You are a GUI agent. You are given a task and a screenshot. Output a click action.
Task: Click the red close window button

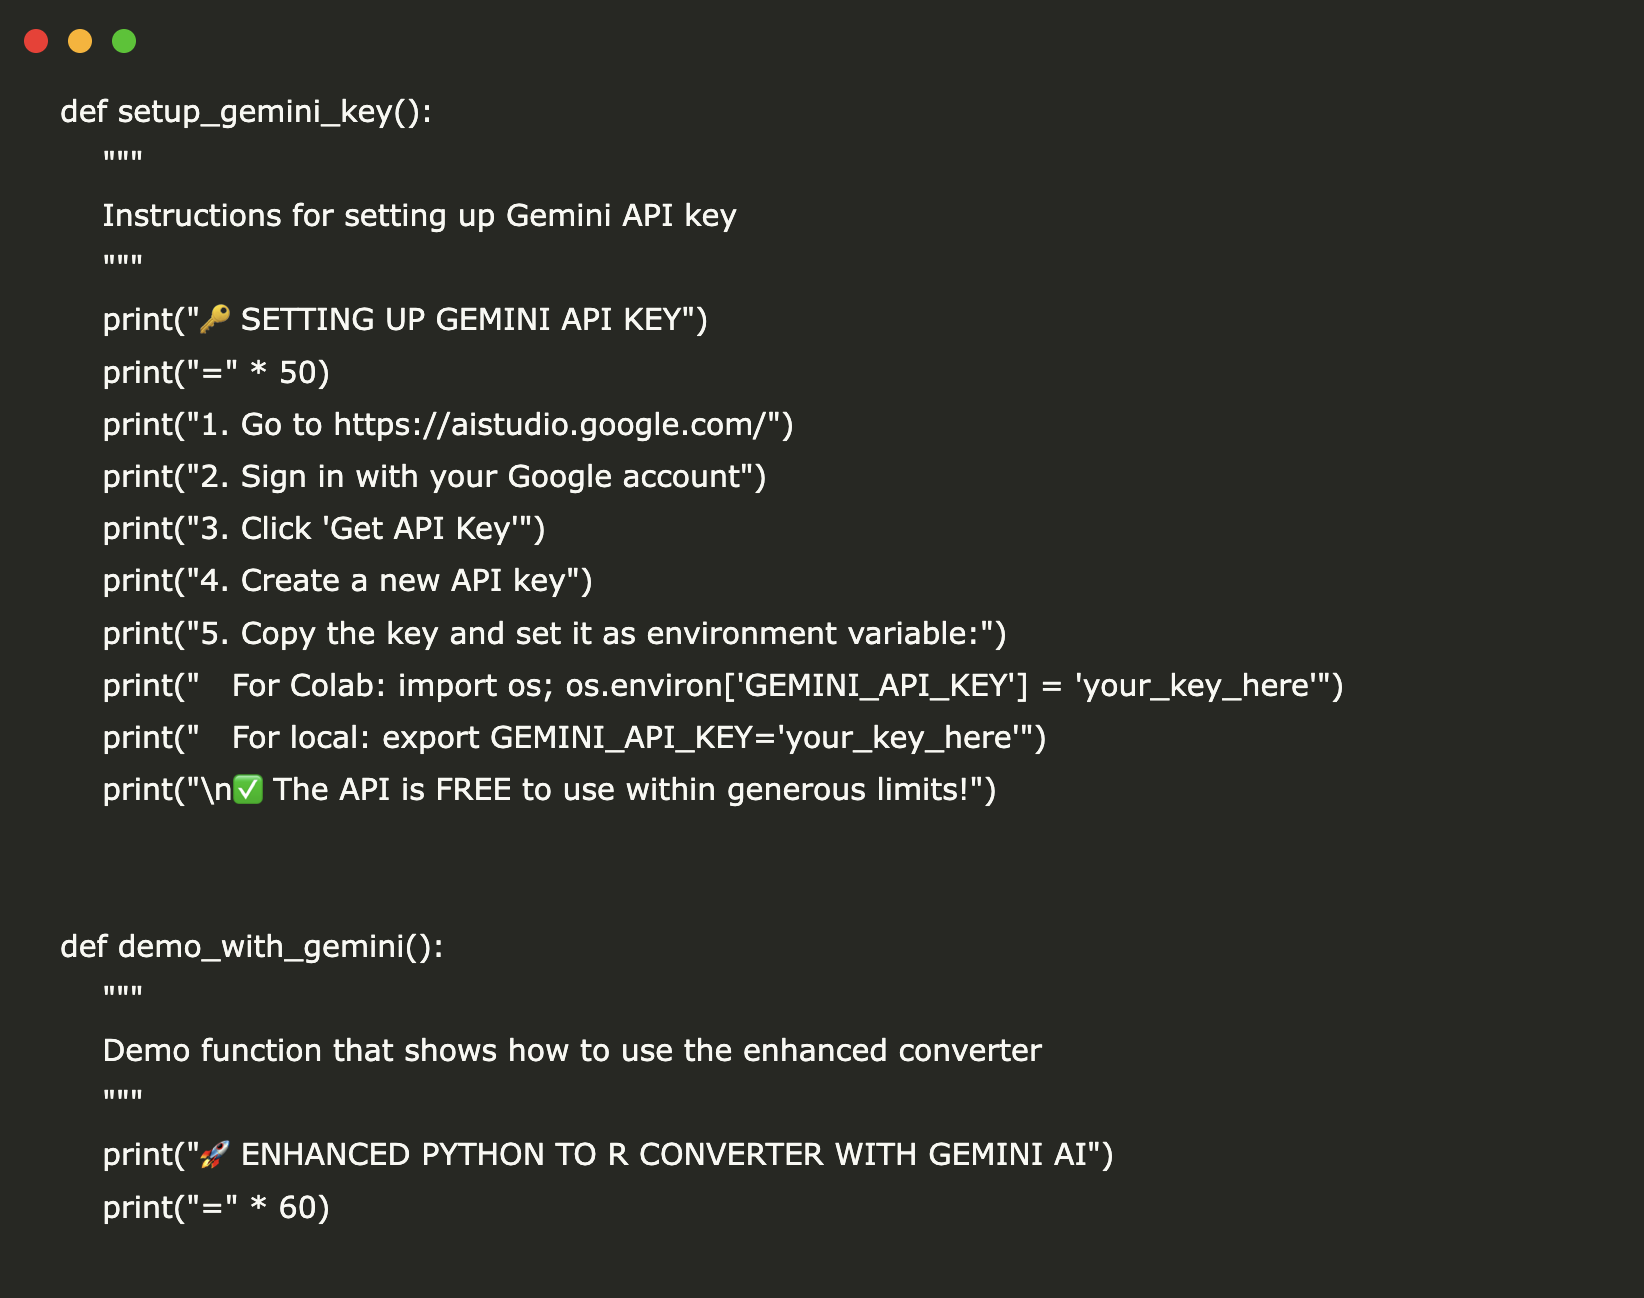coord(36,41)
